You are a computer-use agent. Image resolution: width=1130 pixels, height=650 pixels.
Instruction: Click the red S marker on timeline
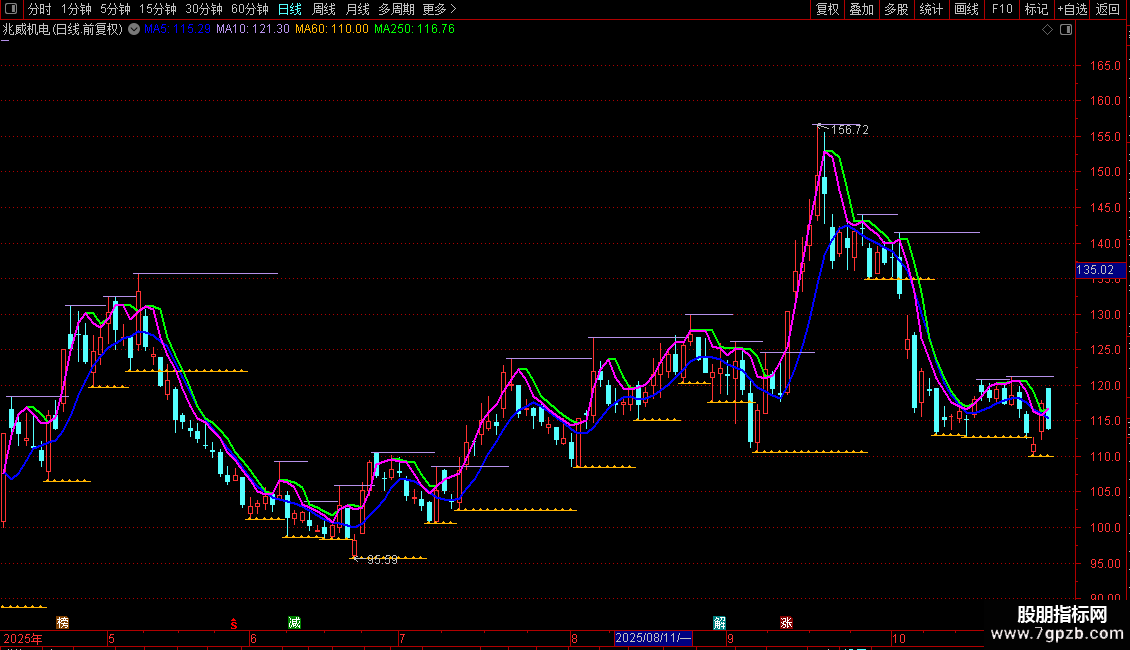[233, 623]
